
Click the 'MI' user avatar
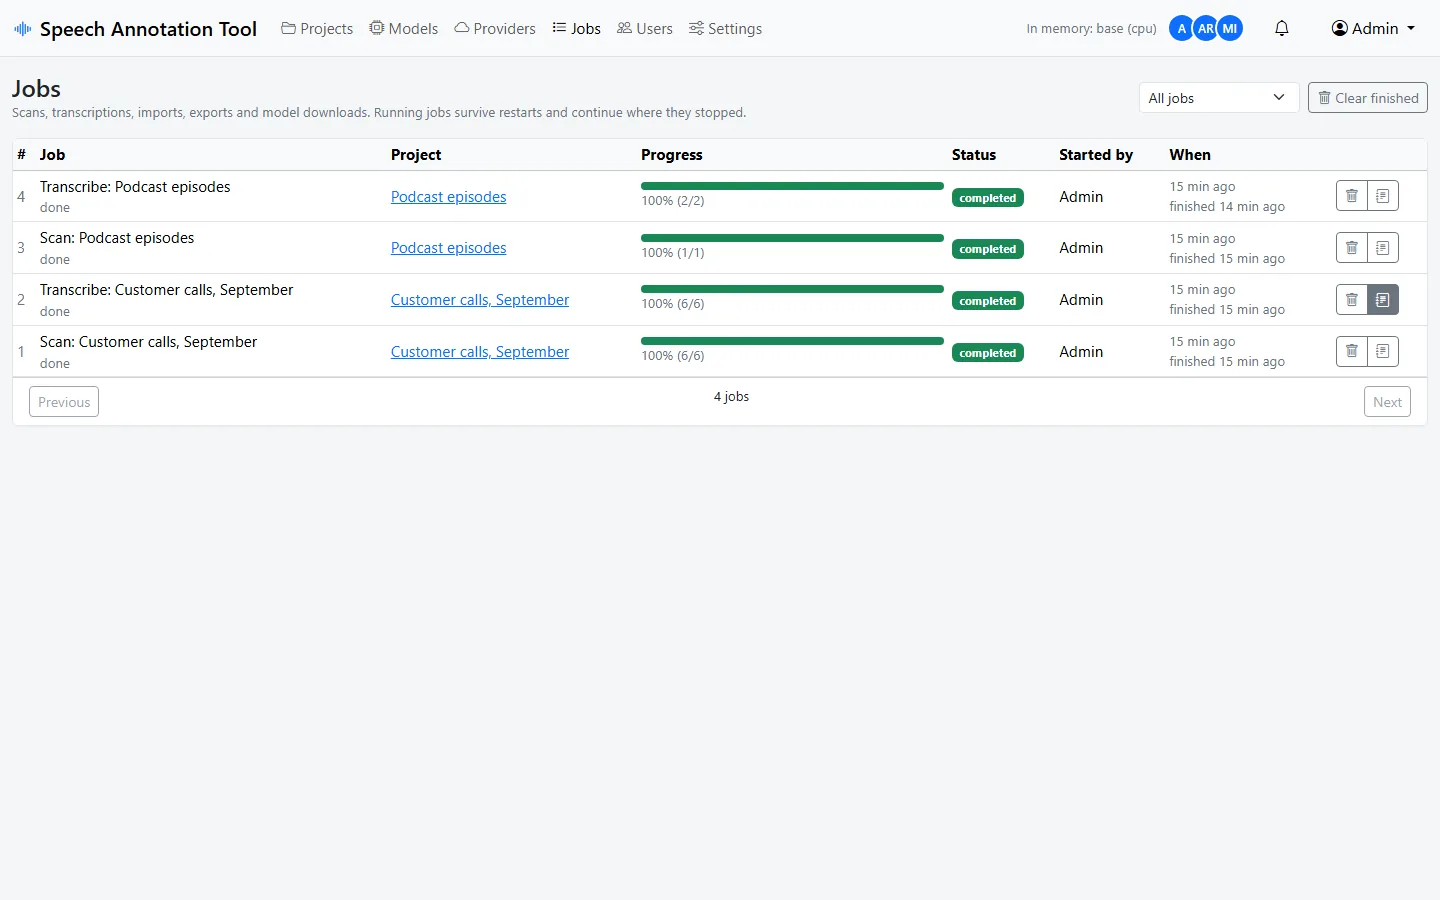coord(1230,28)
